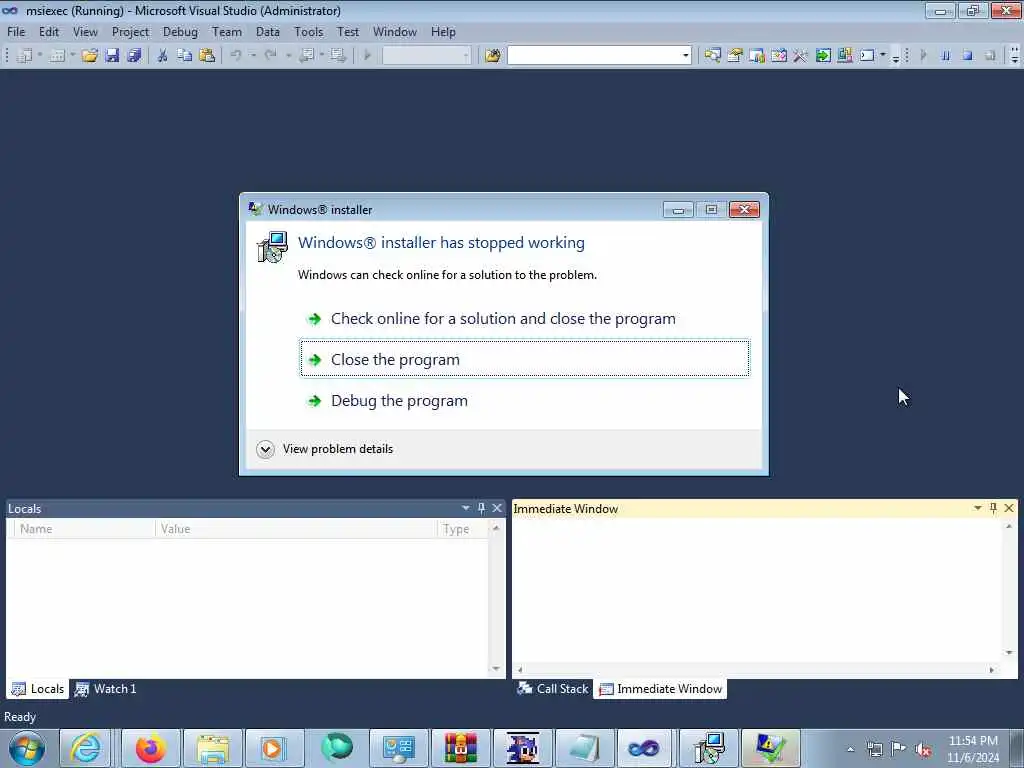Viewport: 1024px width, 768px height.
Task: Click the Start Debugging play icon
Action: (367, 56)
